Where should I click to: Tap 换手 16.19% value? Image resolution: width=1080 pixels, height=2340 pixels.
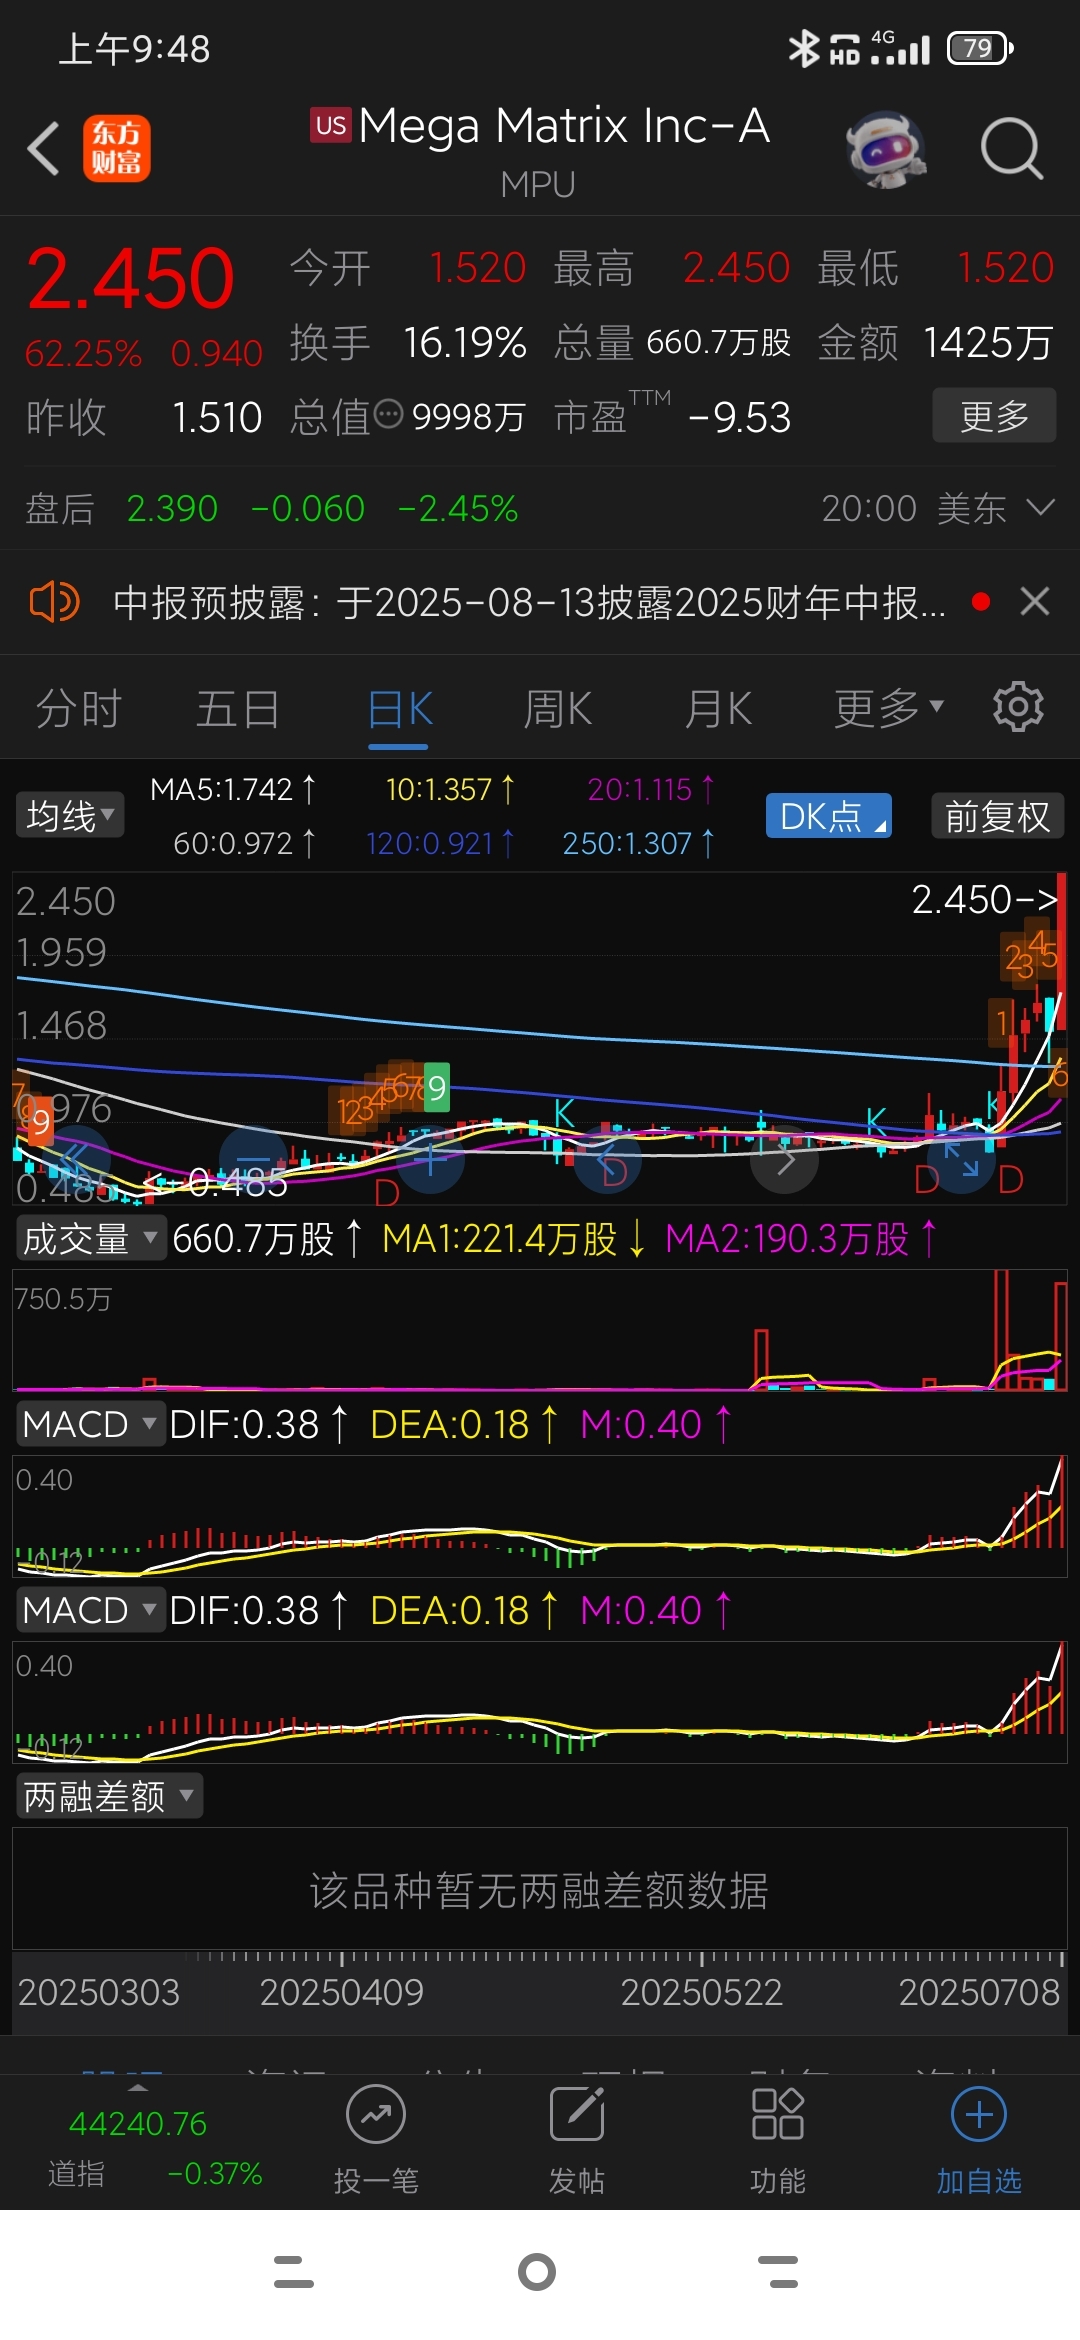click(465, 342)
